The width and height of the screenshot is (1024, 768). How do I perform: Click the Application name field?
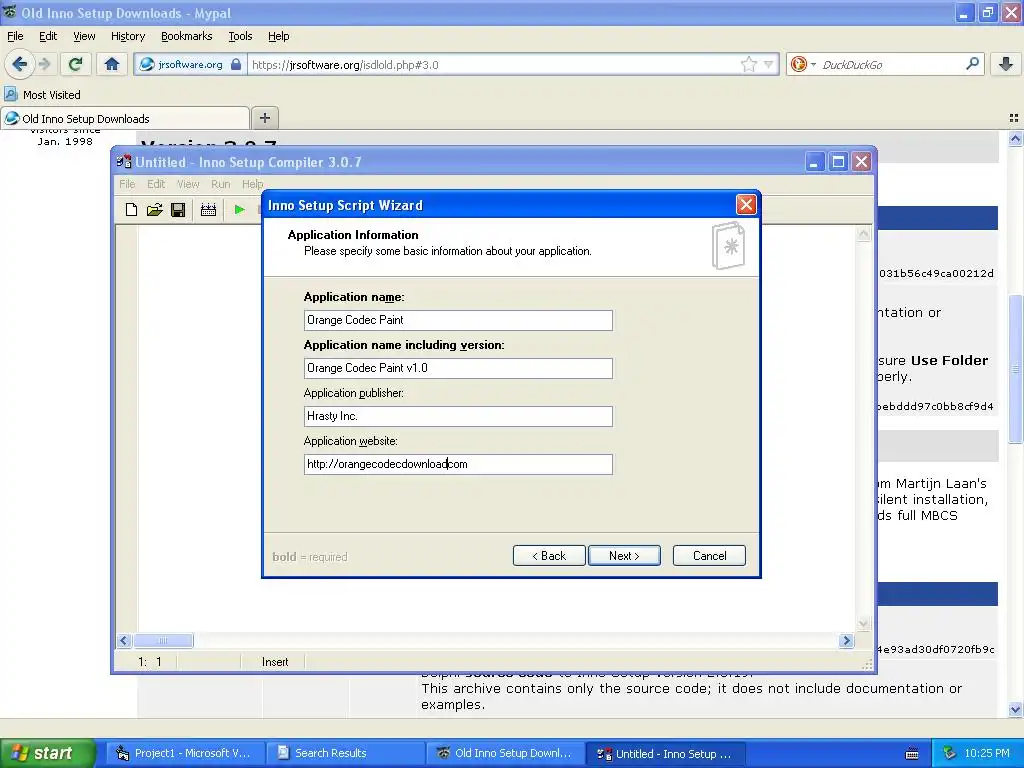(458, 320)
